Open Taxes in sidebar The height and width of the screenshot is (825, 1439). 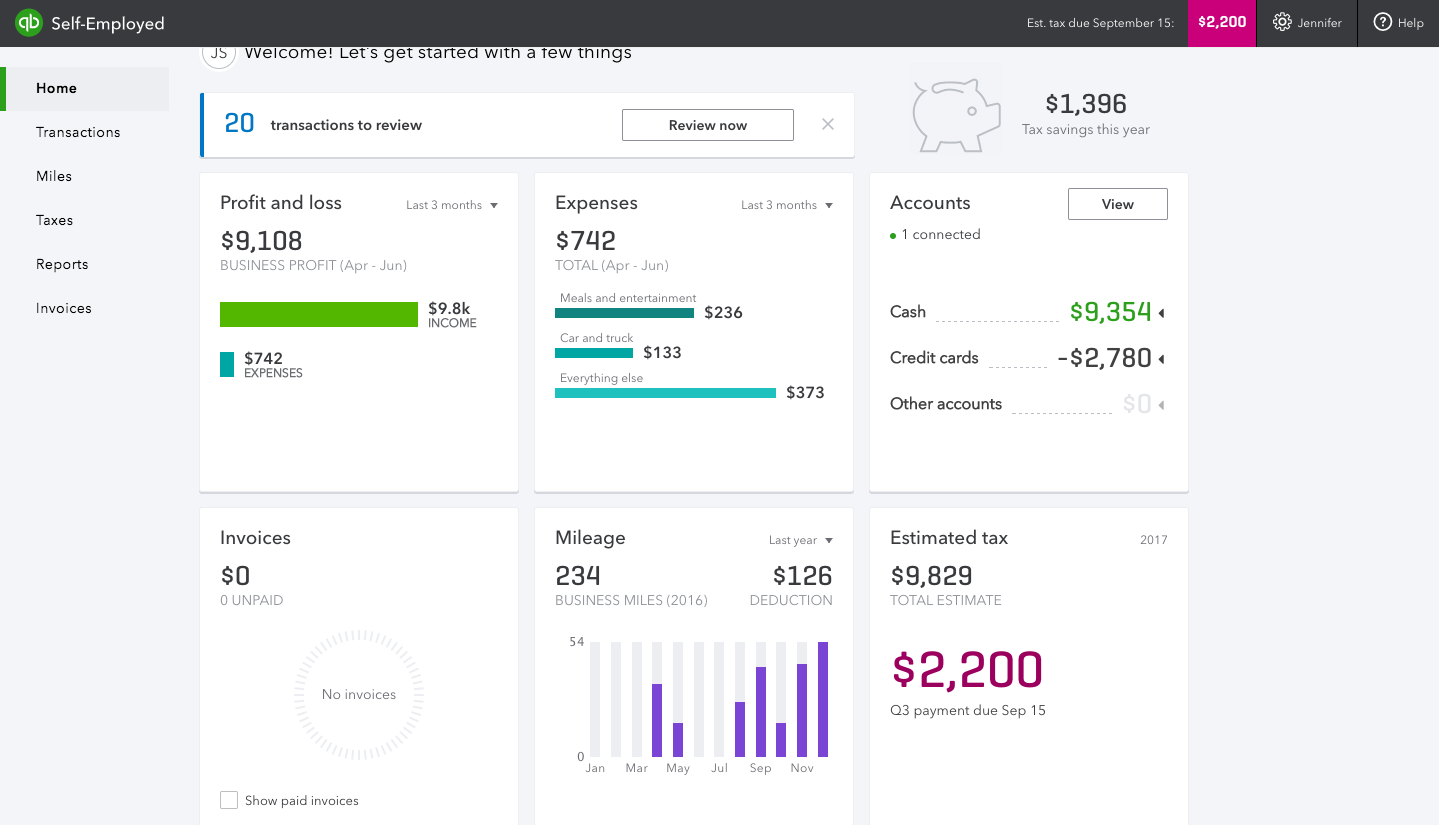(55, 220)
